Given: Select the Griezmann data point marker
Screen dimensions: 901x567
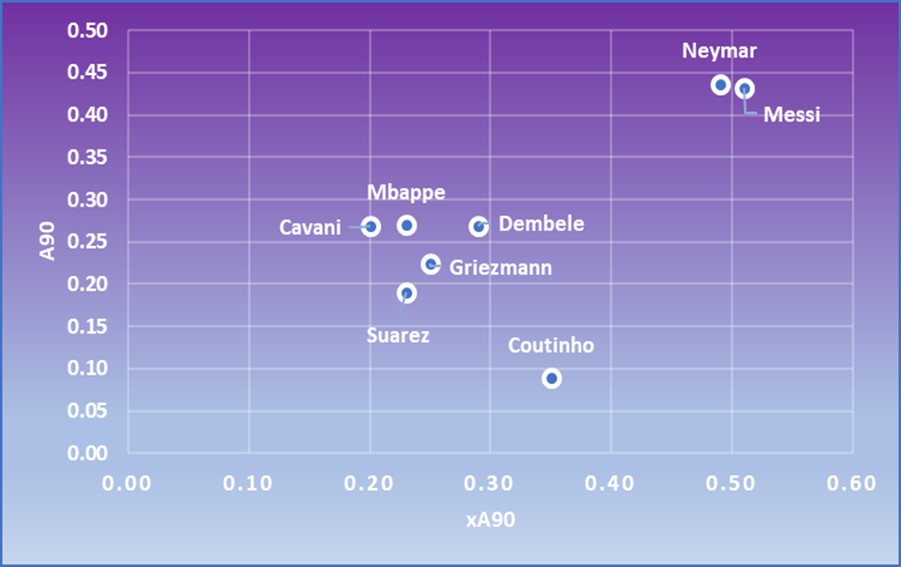Looking at the screenshot, I should (x=431, y=264).
